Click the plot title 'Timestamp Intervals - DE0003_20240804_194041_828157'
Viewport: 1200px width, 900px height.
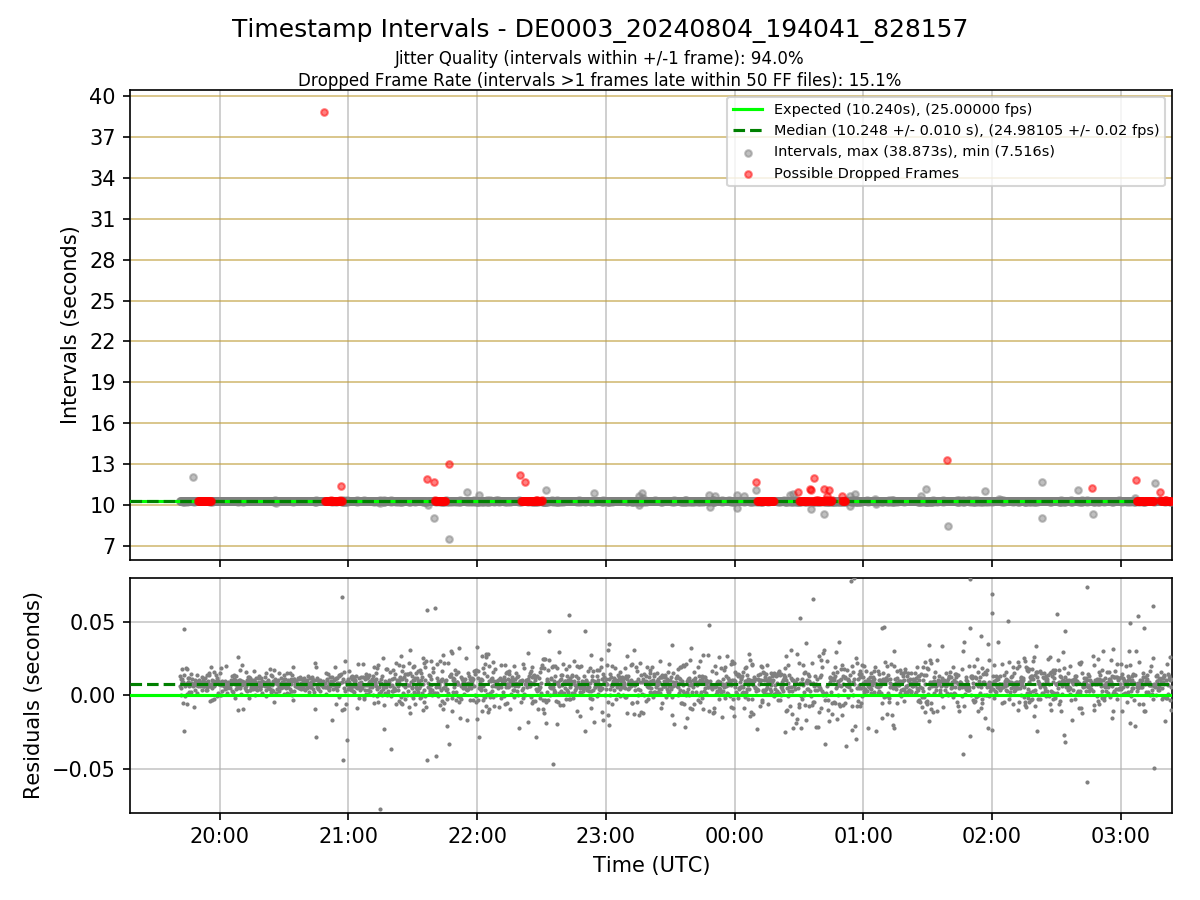600,29
